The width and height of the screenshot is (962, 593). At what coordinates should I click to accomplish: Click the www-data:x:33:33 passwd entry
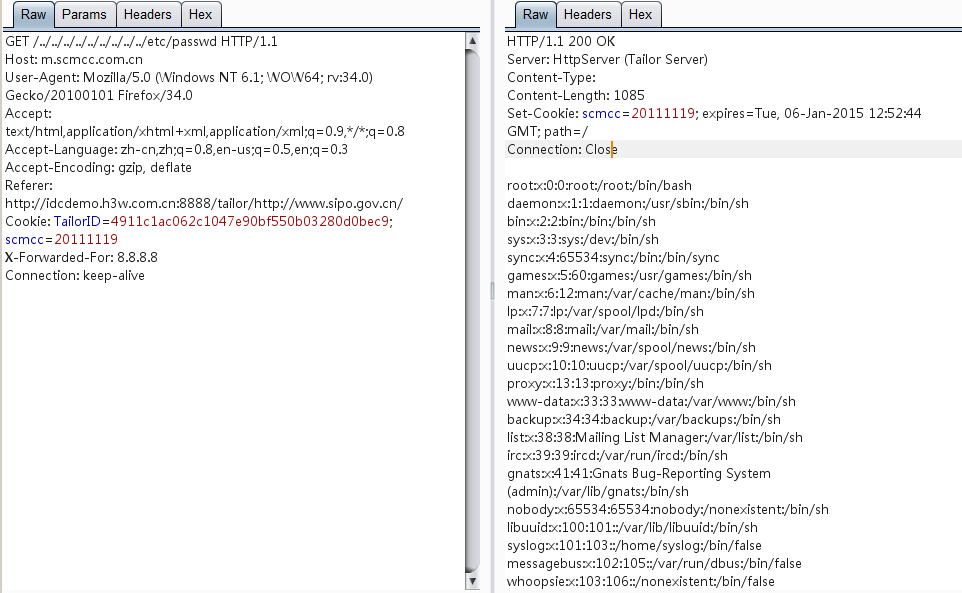651,402
